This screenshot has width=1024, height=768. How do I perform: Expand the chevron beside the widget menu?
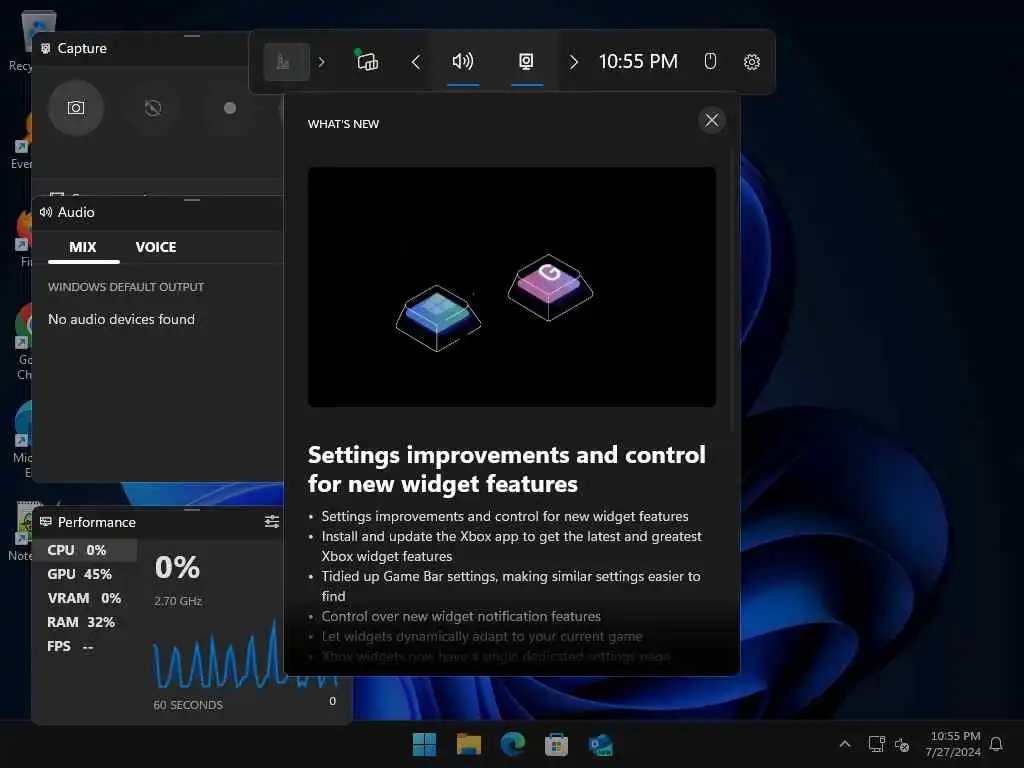[321, 62]
